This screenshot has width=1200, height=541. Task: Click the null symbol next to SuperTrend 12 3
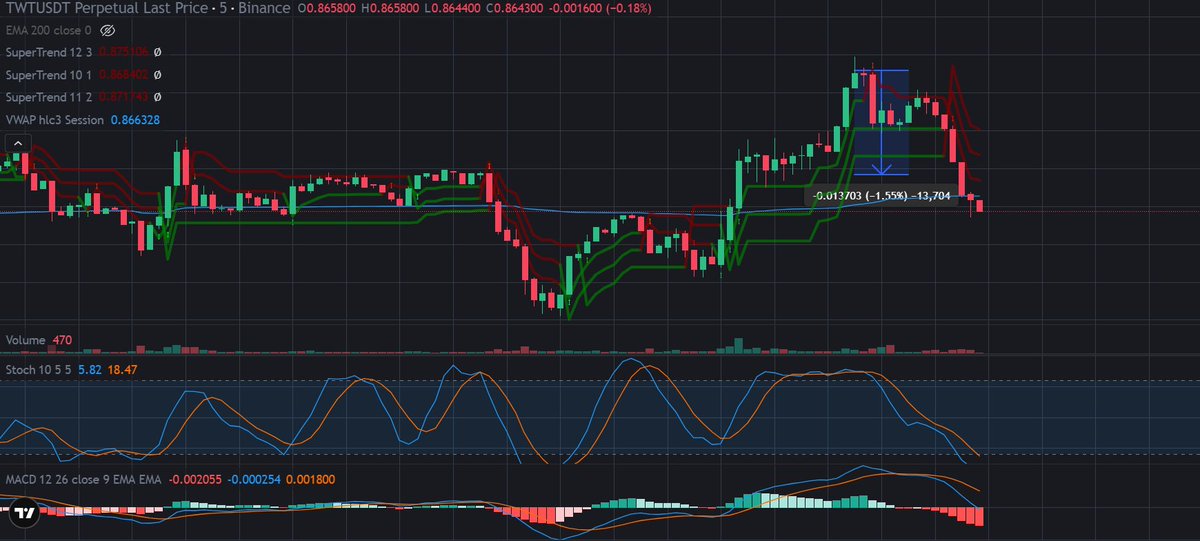[x=158, y=53]
